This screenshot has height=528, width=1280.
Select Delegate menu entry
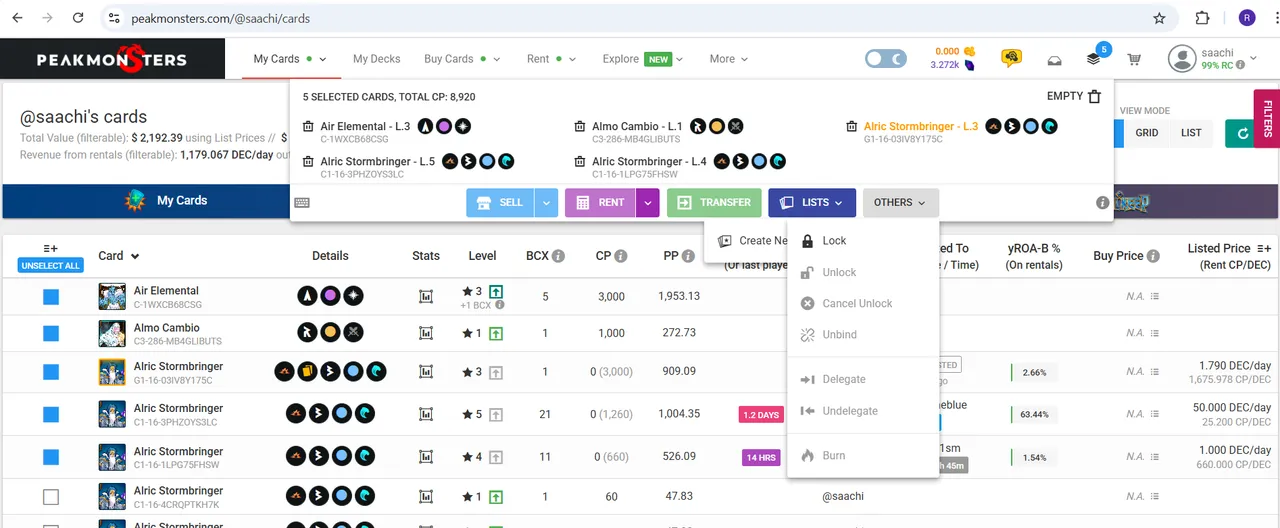tap(863, 379)
